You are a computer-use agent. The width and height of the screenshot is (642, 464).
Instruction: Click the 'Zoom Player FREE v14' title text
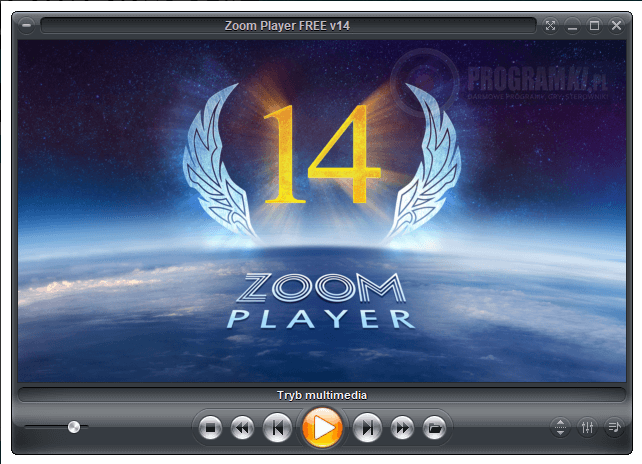287,26
